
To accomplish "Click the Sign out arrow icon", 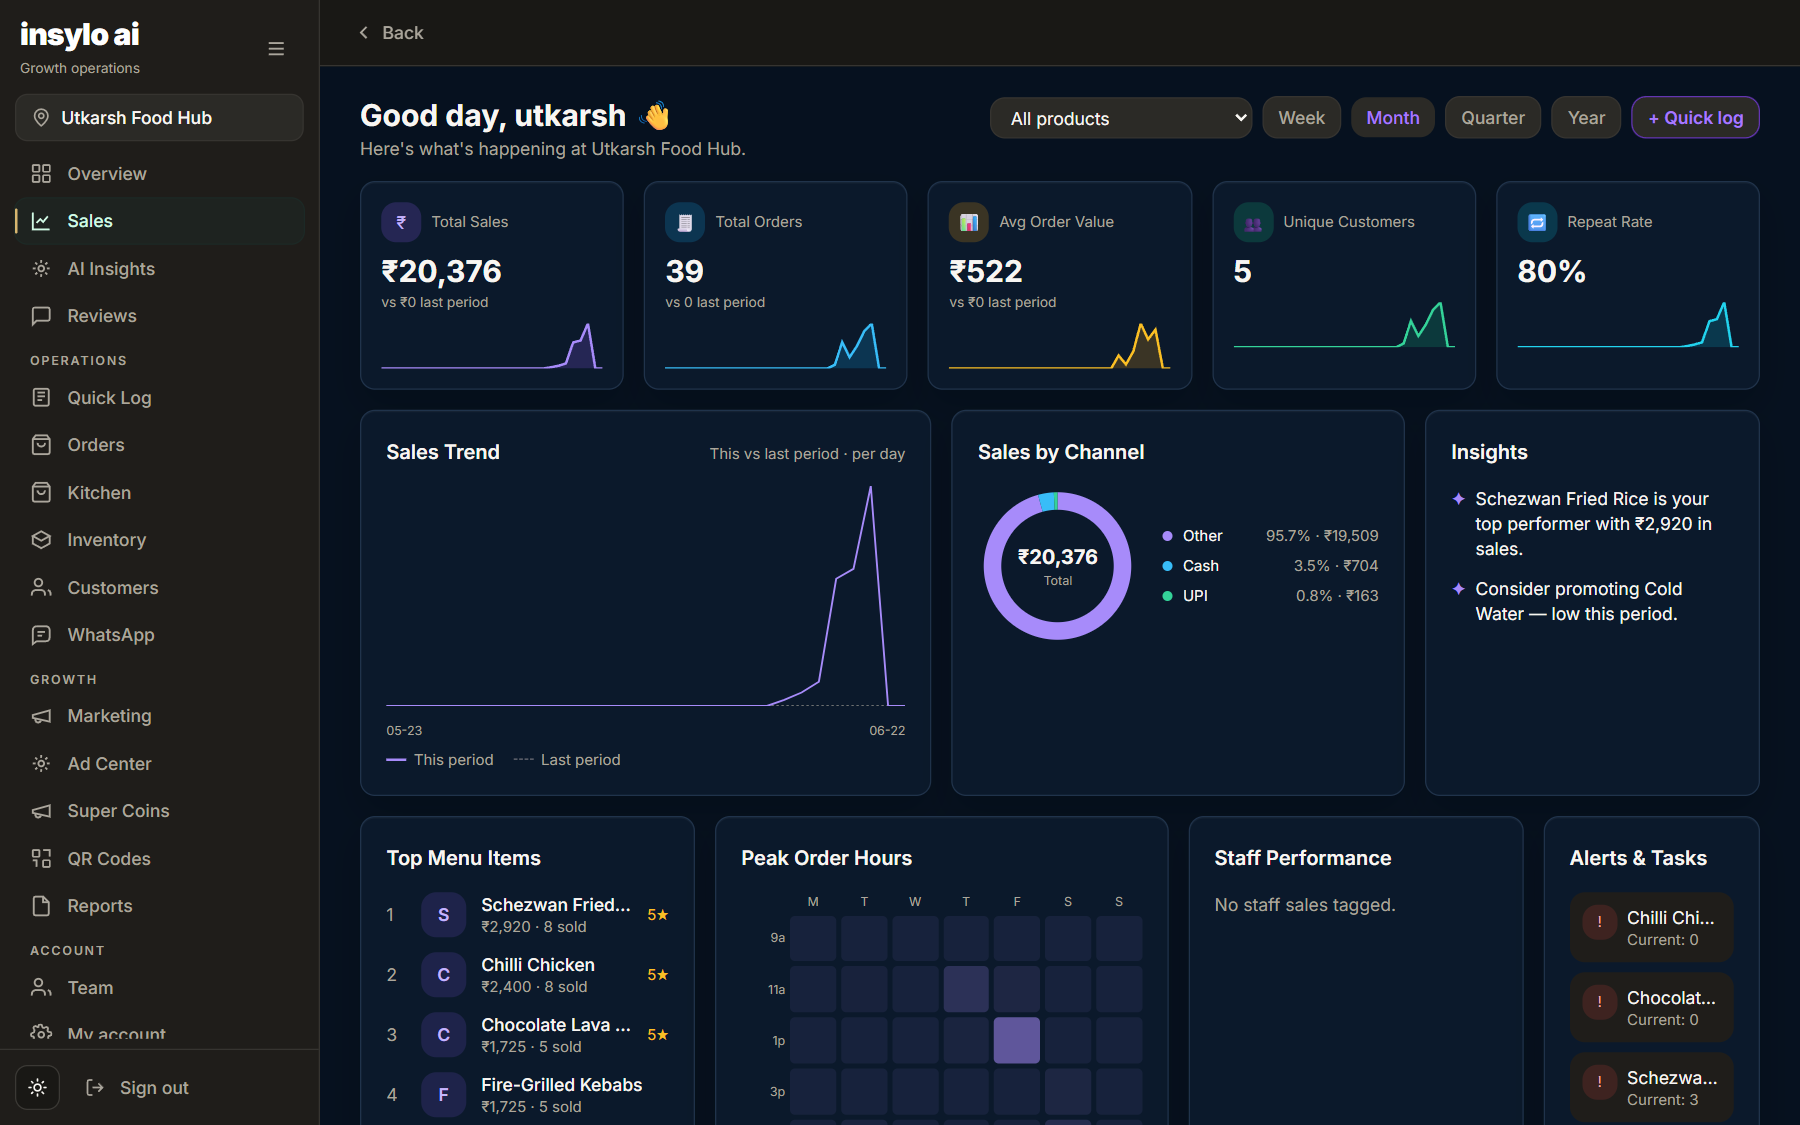I will click(x=95, y=1088).
